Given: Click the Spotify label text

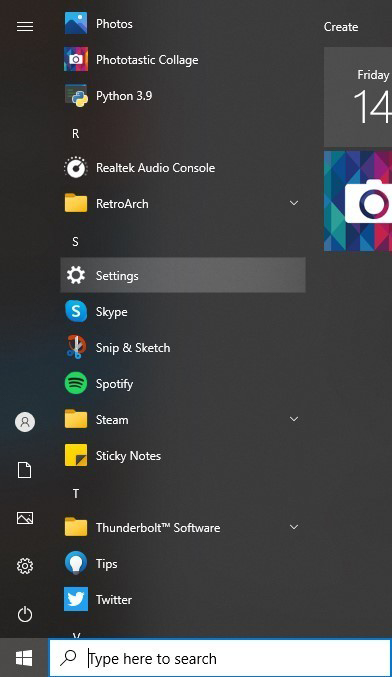Looking at the screenshot, I should 114,384.
